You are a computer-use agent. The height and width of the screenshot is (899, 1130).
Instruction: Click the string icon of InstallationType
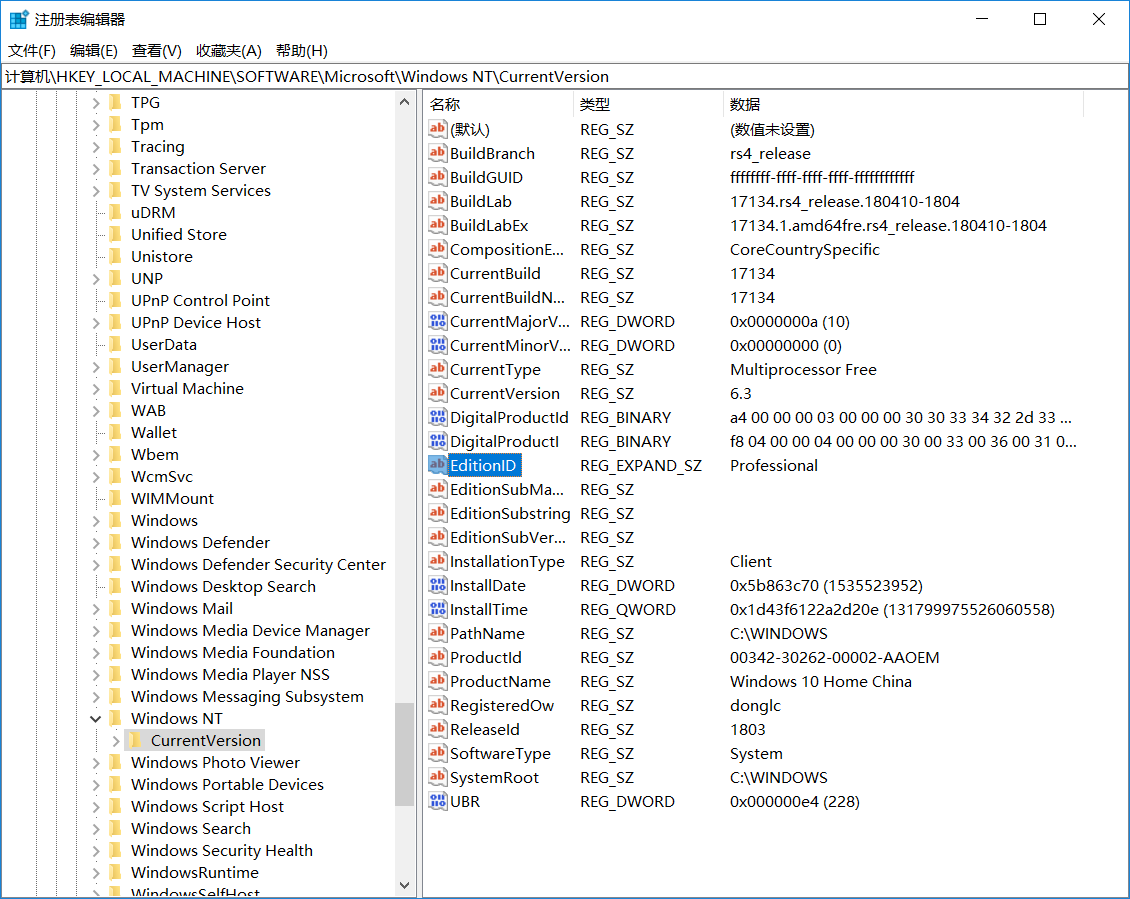[437, 561]
